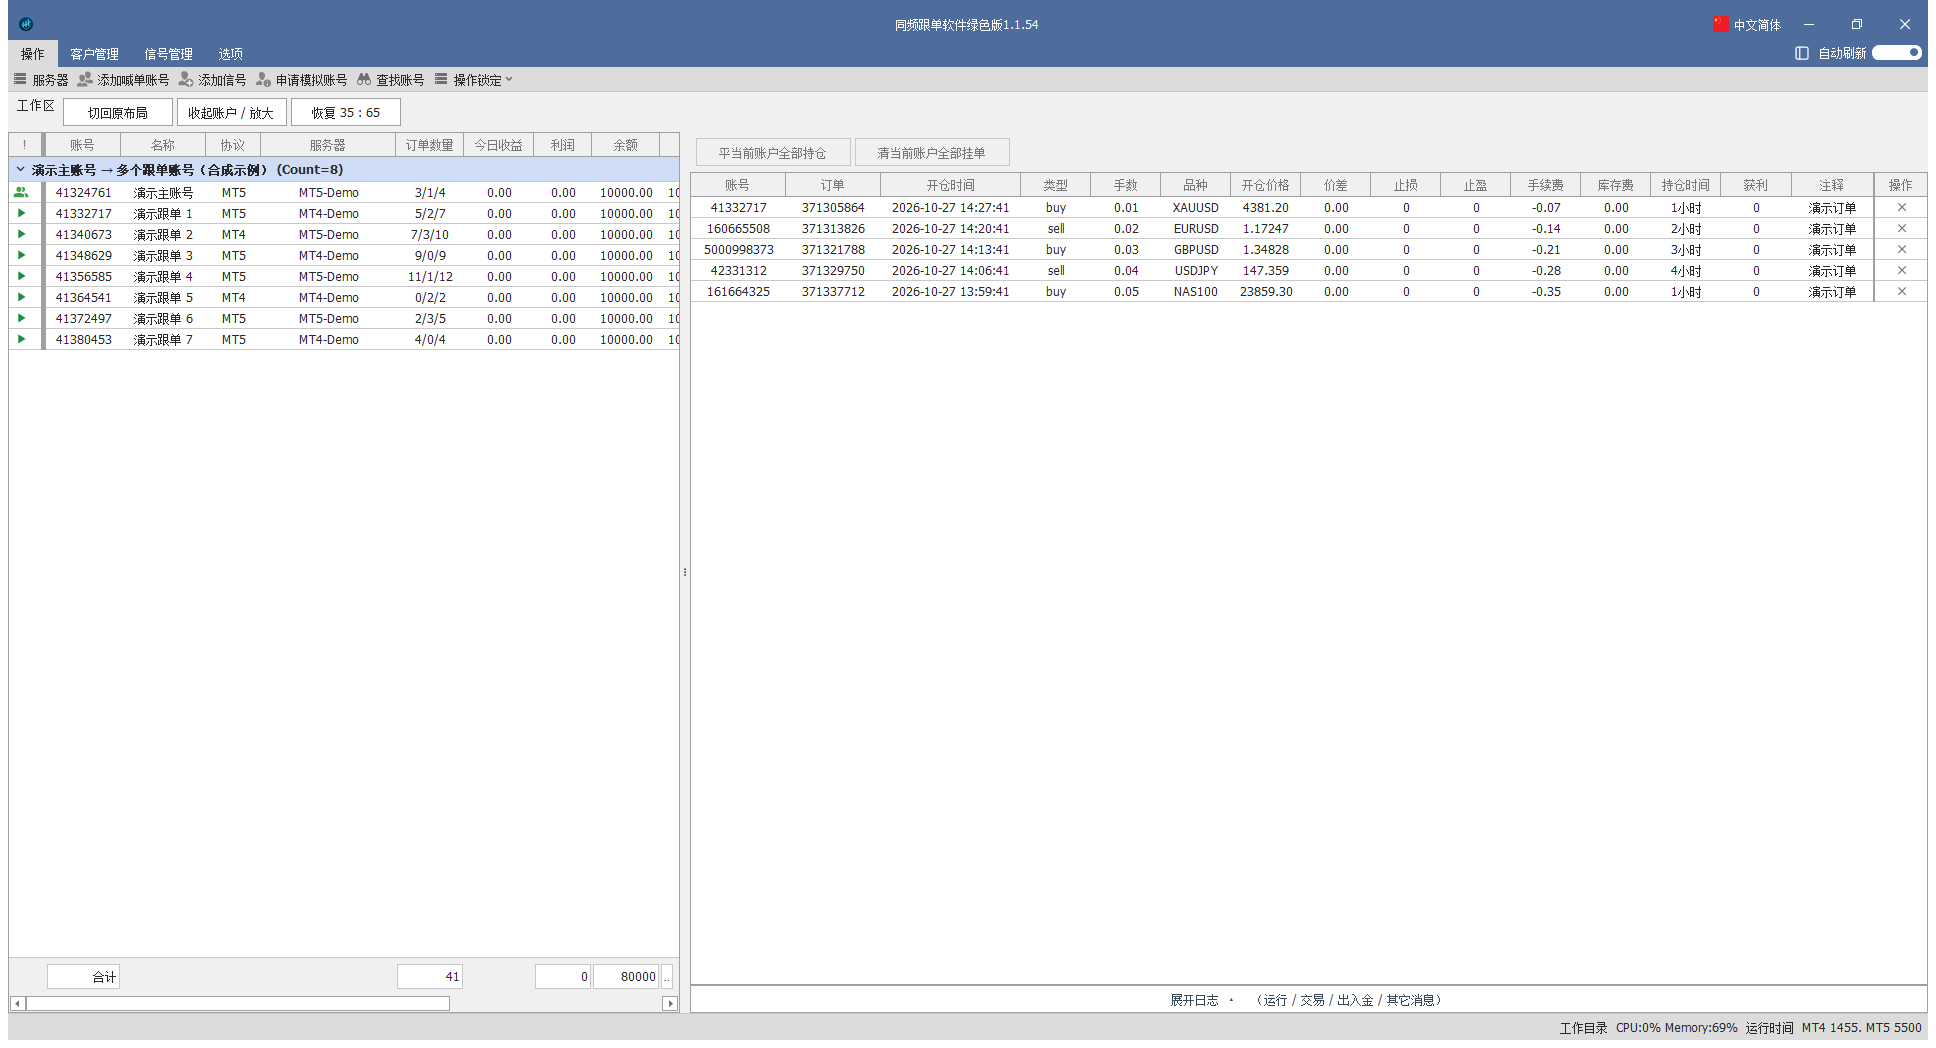
Task: Click the 41 order count total field
Action: pos(430,977)
